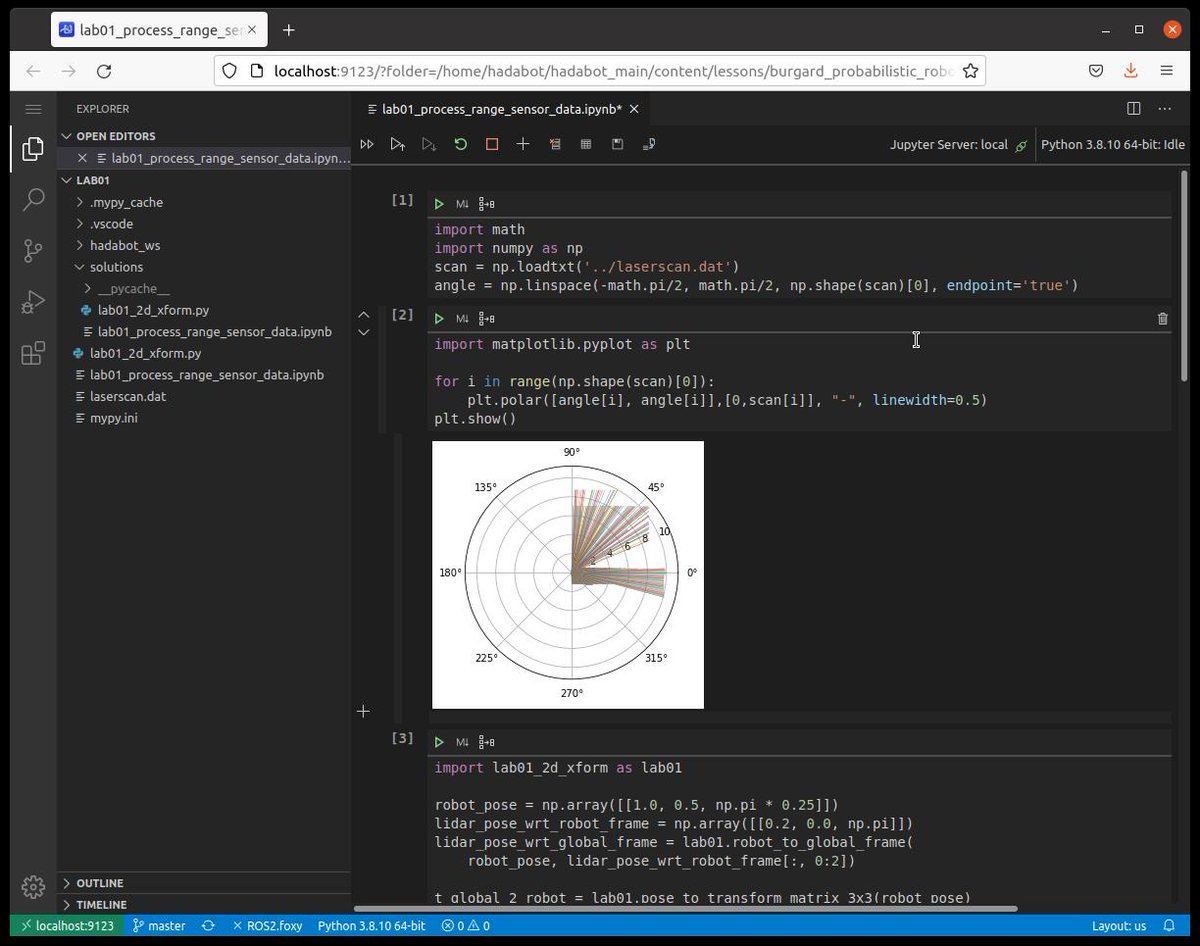Interrupt the Jupyter kernel
Image resolution: width=1200 pixels, height=946 pixels.
coord(492,145)
